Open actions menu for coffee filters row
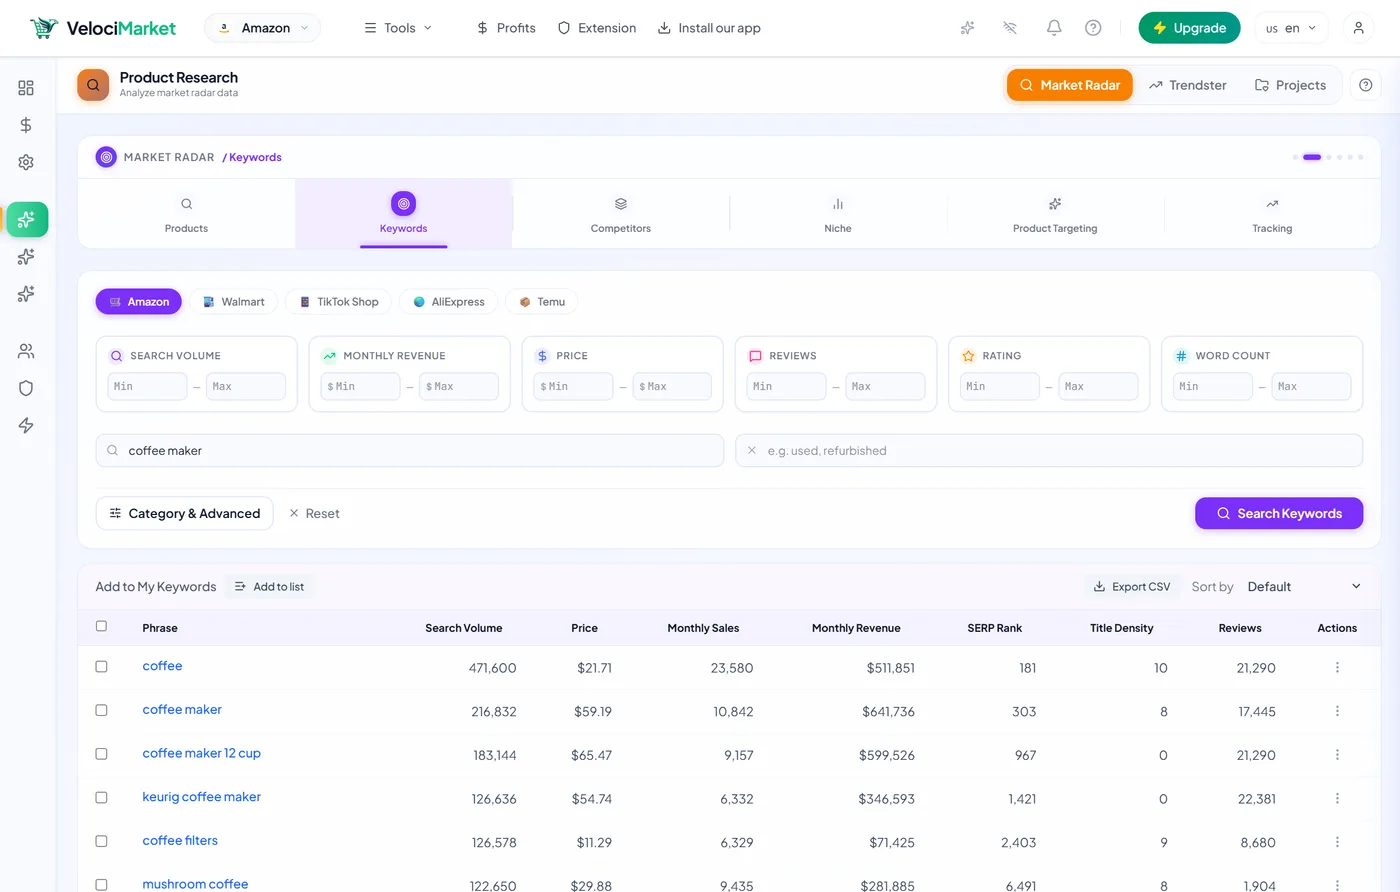Screen dimensions: 1400x892 point(1337,842)
